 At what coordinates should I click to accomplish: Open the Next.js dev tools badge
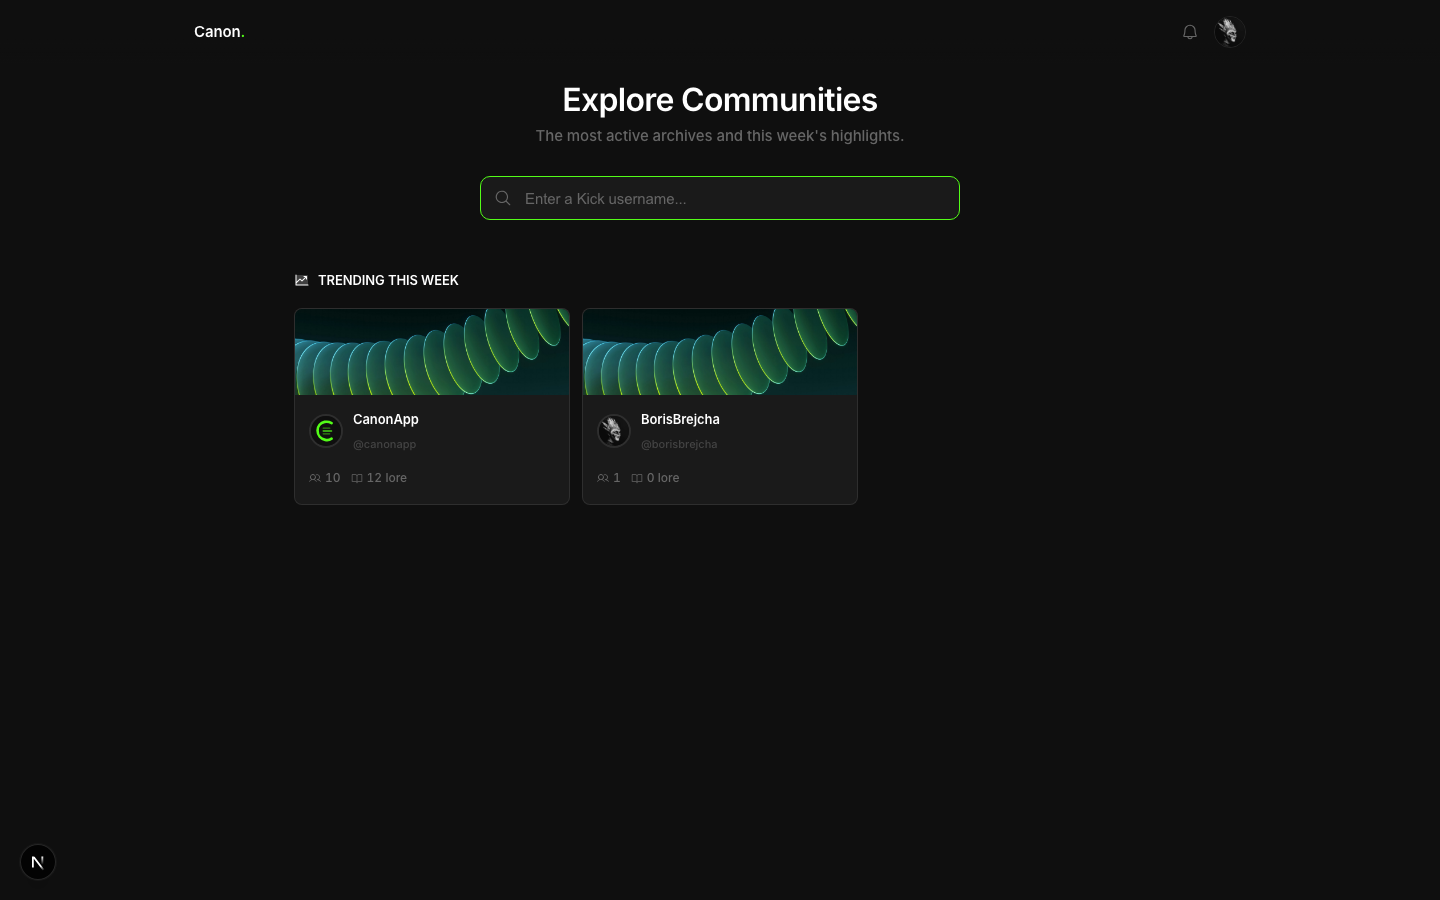tap(38, 862)
